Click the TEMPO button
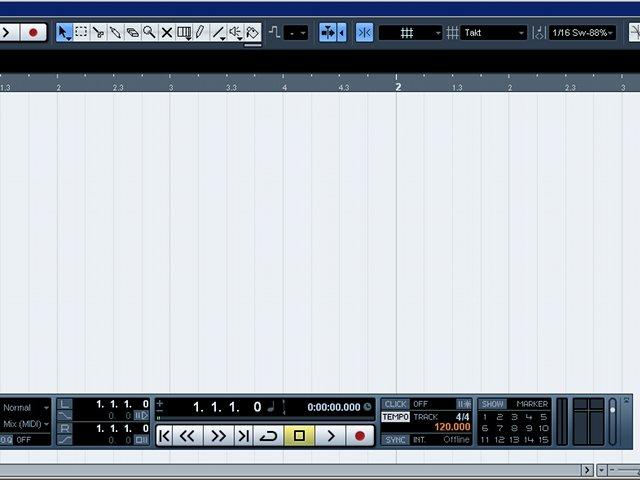Screen dimensions: 640x480 click(x=395, y=417)
